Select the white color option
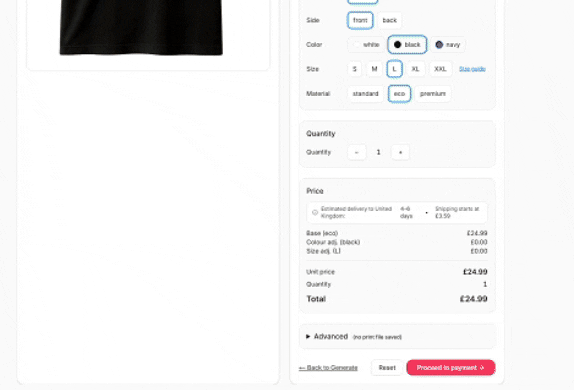The width and height of the screenshot is (574, 390). point(366,45)
